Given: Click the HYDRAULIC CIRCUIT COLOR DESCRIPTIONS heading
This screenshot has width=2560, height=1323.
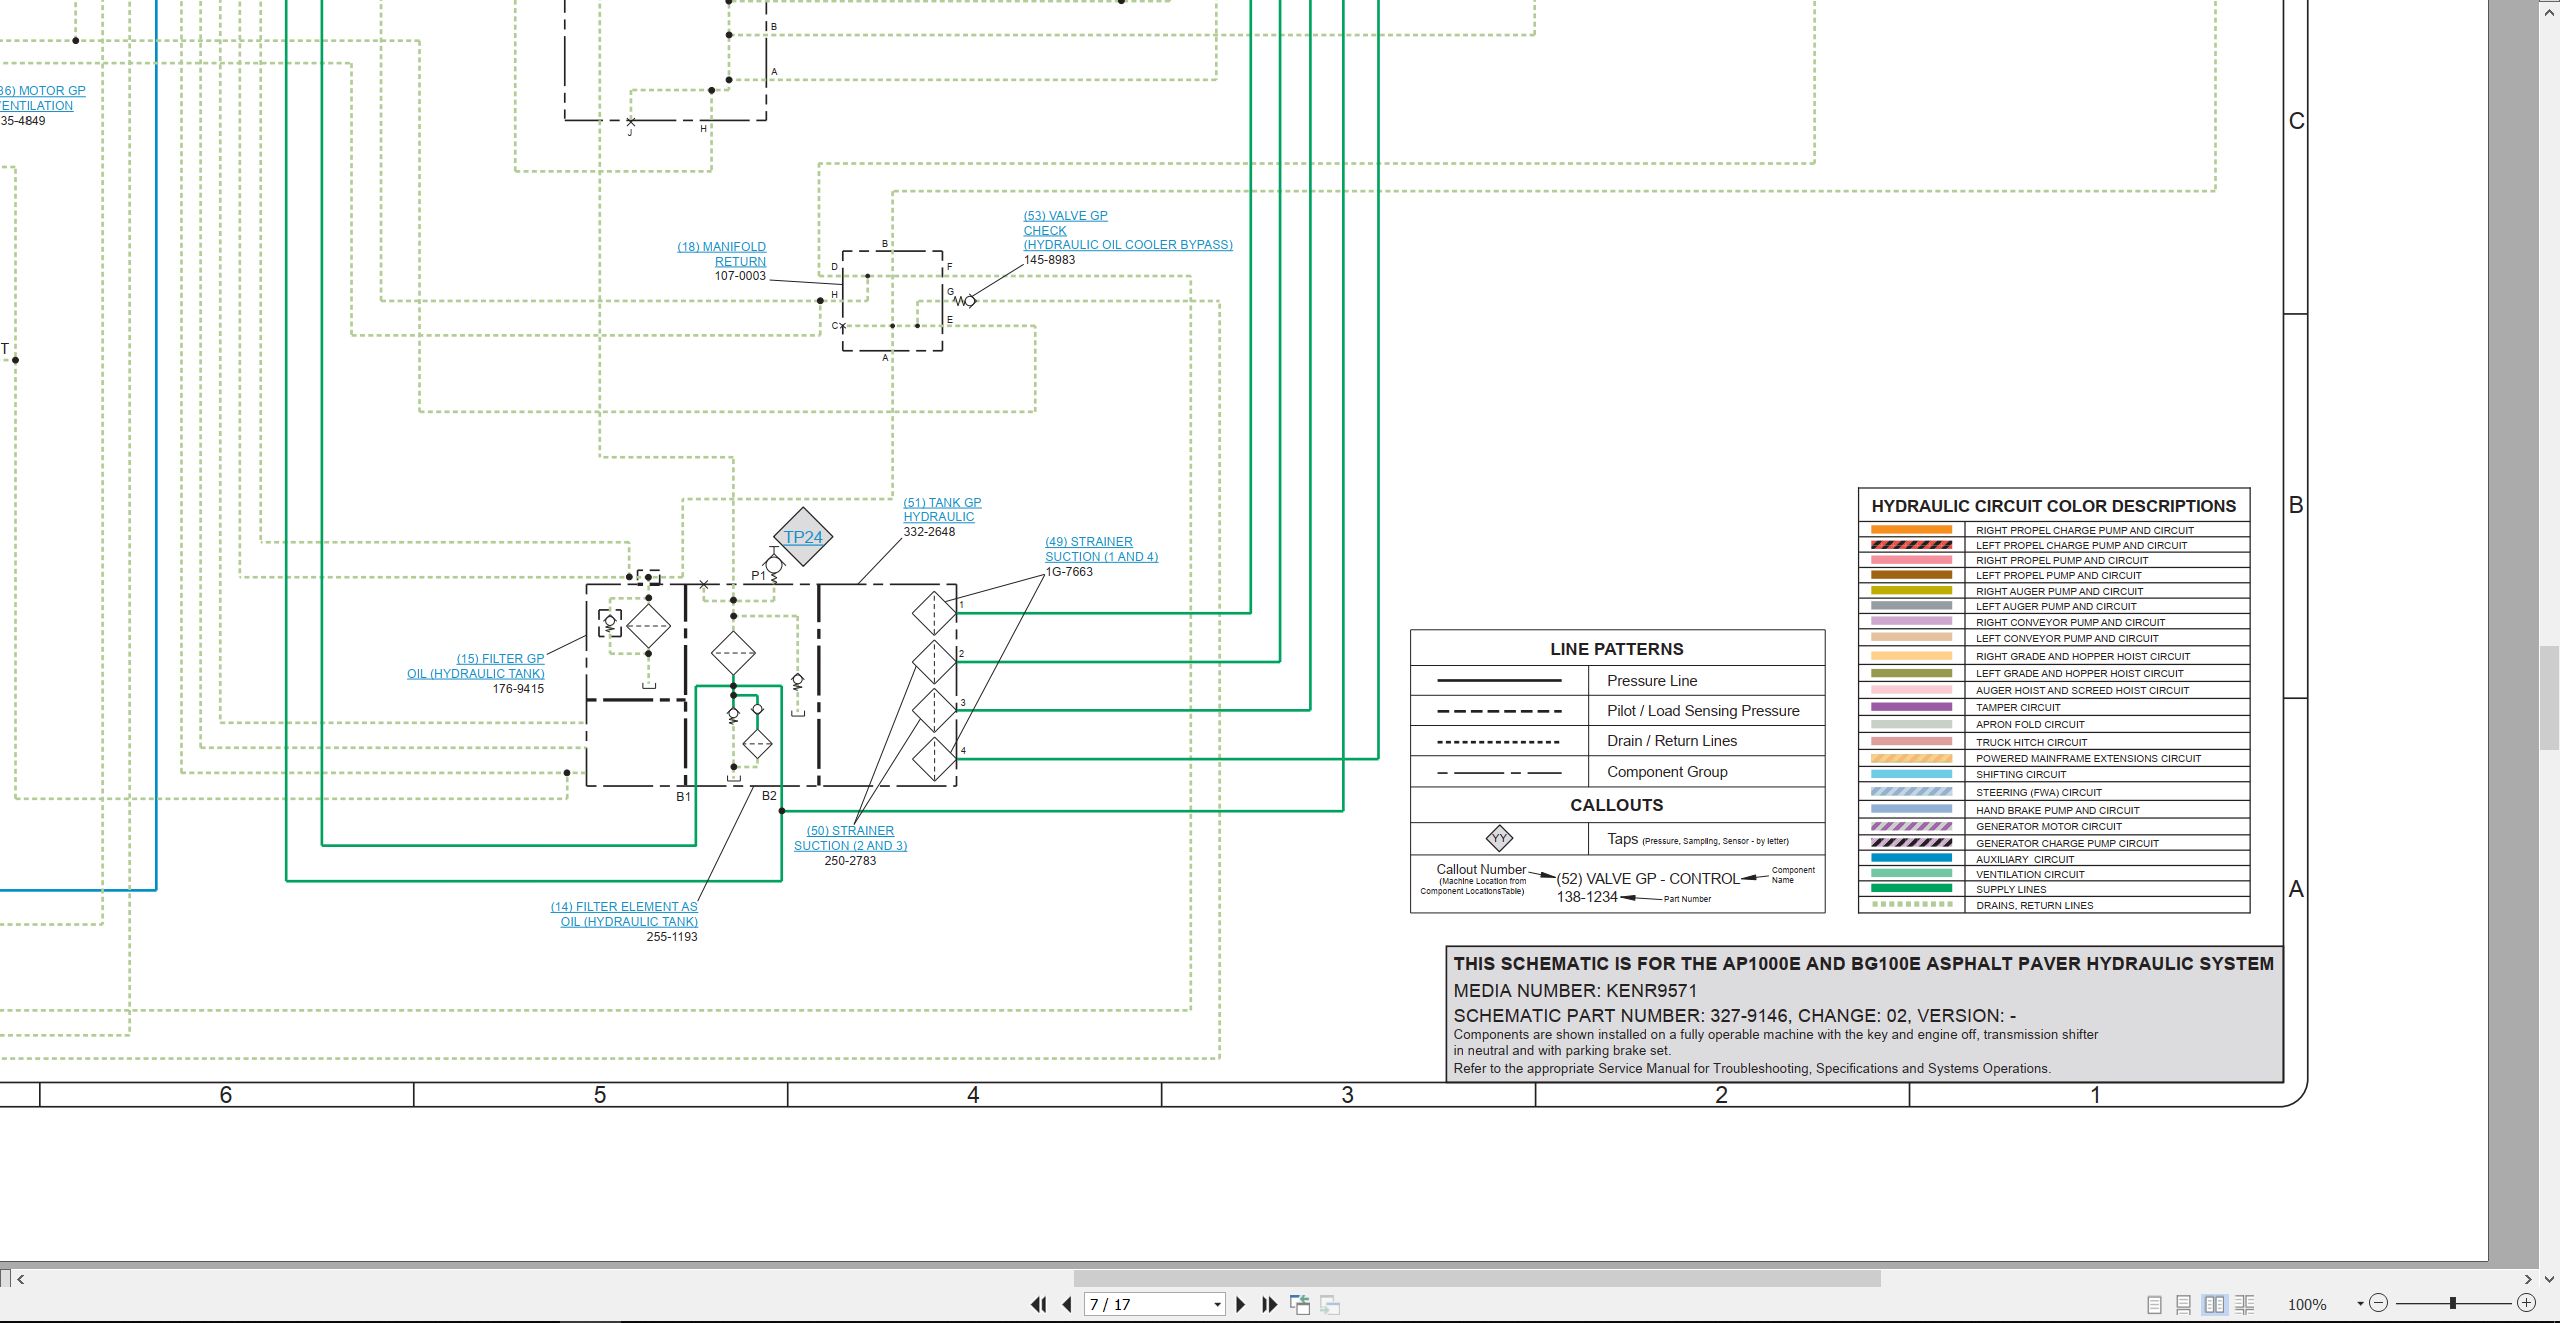Looking at the screenshot, I should point(2053,506).
